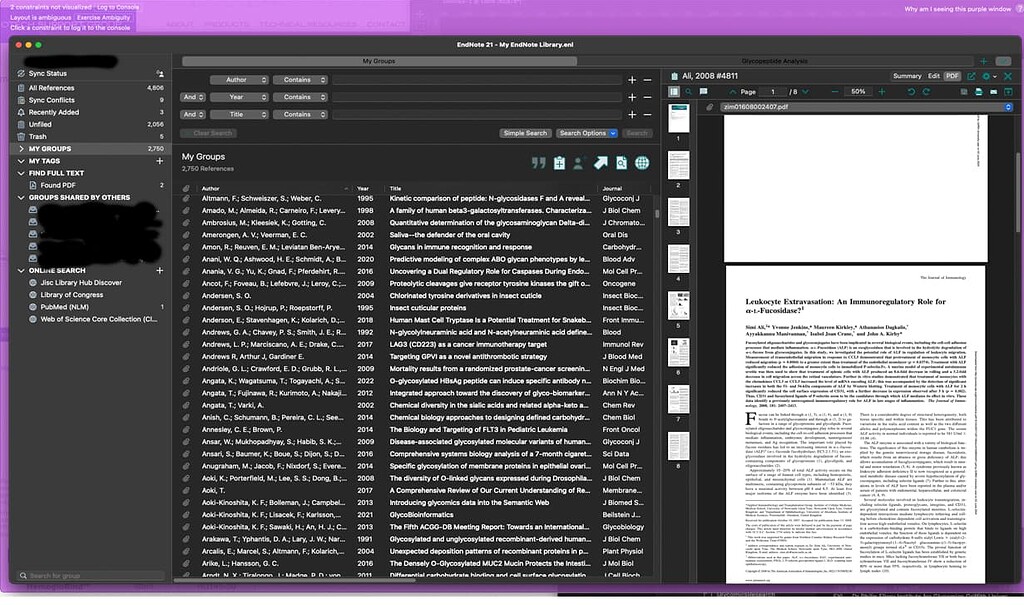The image size is (1024, 605).
Task: Switch to the Summary tab
Action: pos(907,76)
